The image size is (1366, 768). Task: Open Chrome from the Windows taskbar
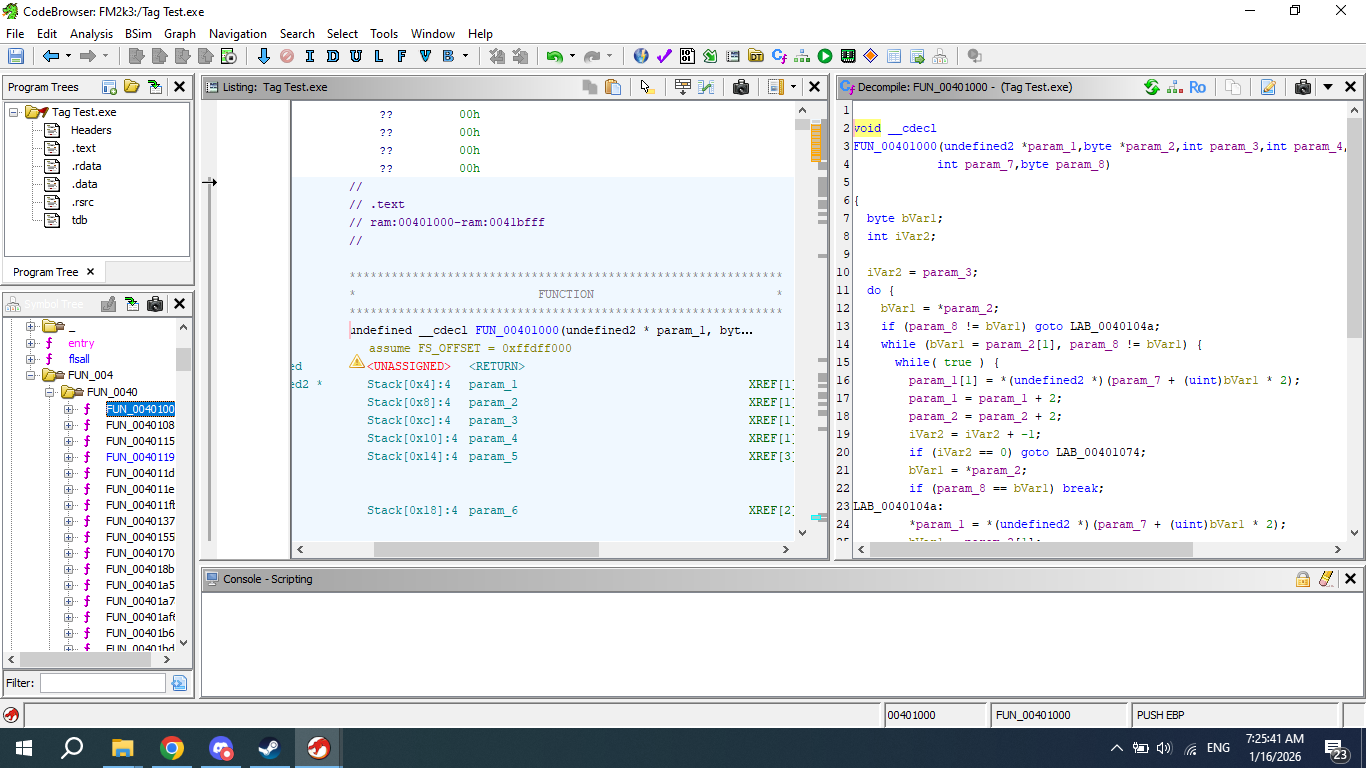(x=172, y=748)
